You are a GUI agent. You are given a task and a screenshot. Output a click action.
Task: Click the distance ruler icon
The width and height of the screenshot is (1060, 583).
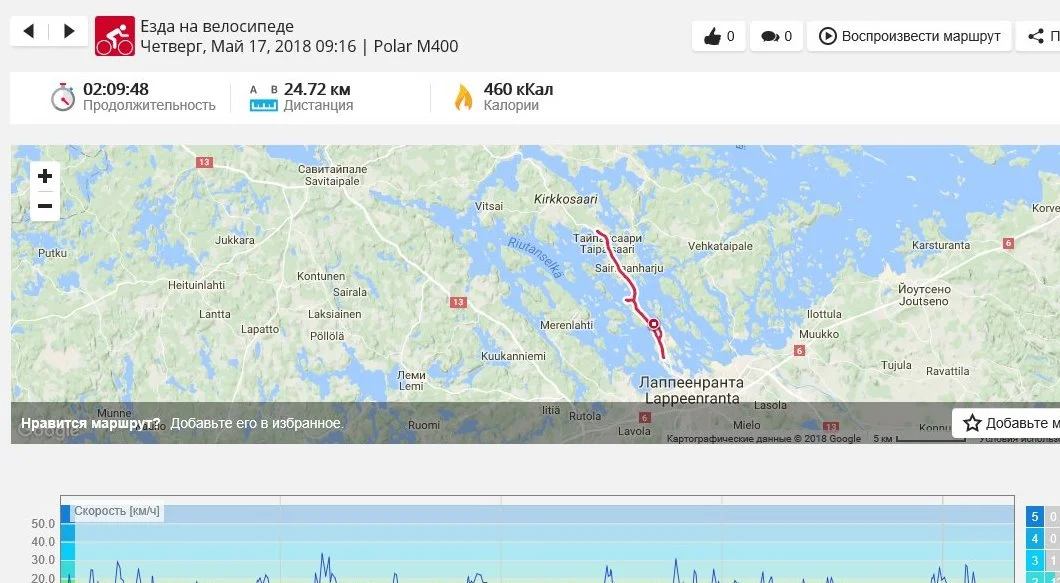[x=264, y=99]
